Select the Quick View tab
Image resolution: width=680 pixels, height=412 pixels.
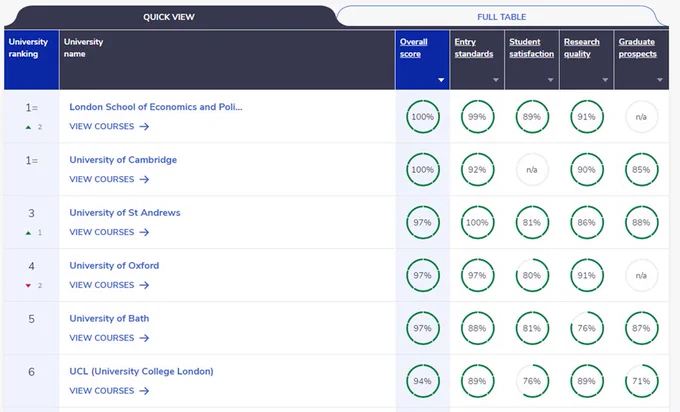tap(169, 17)
